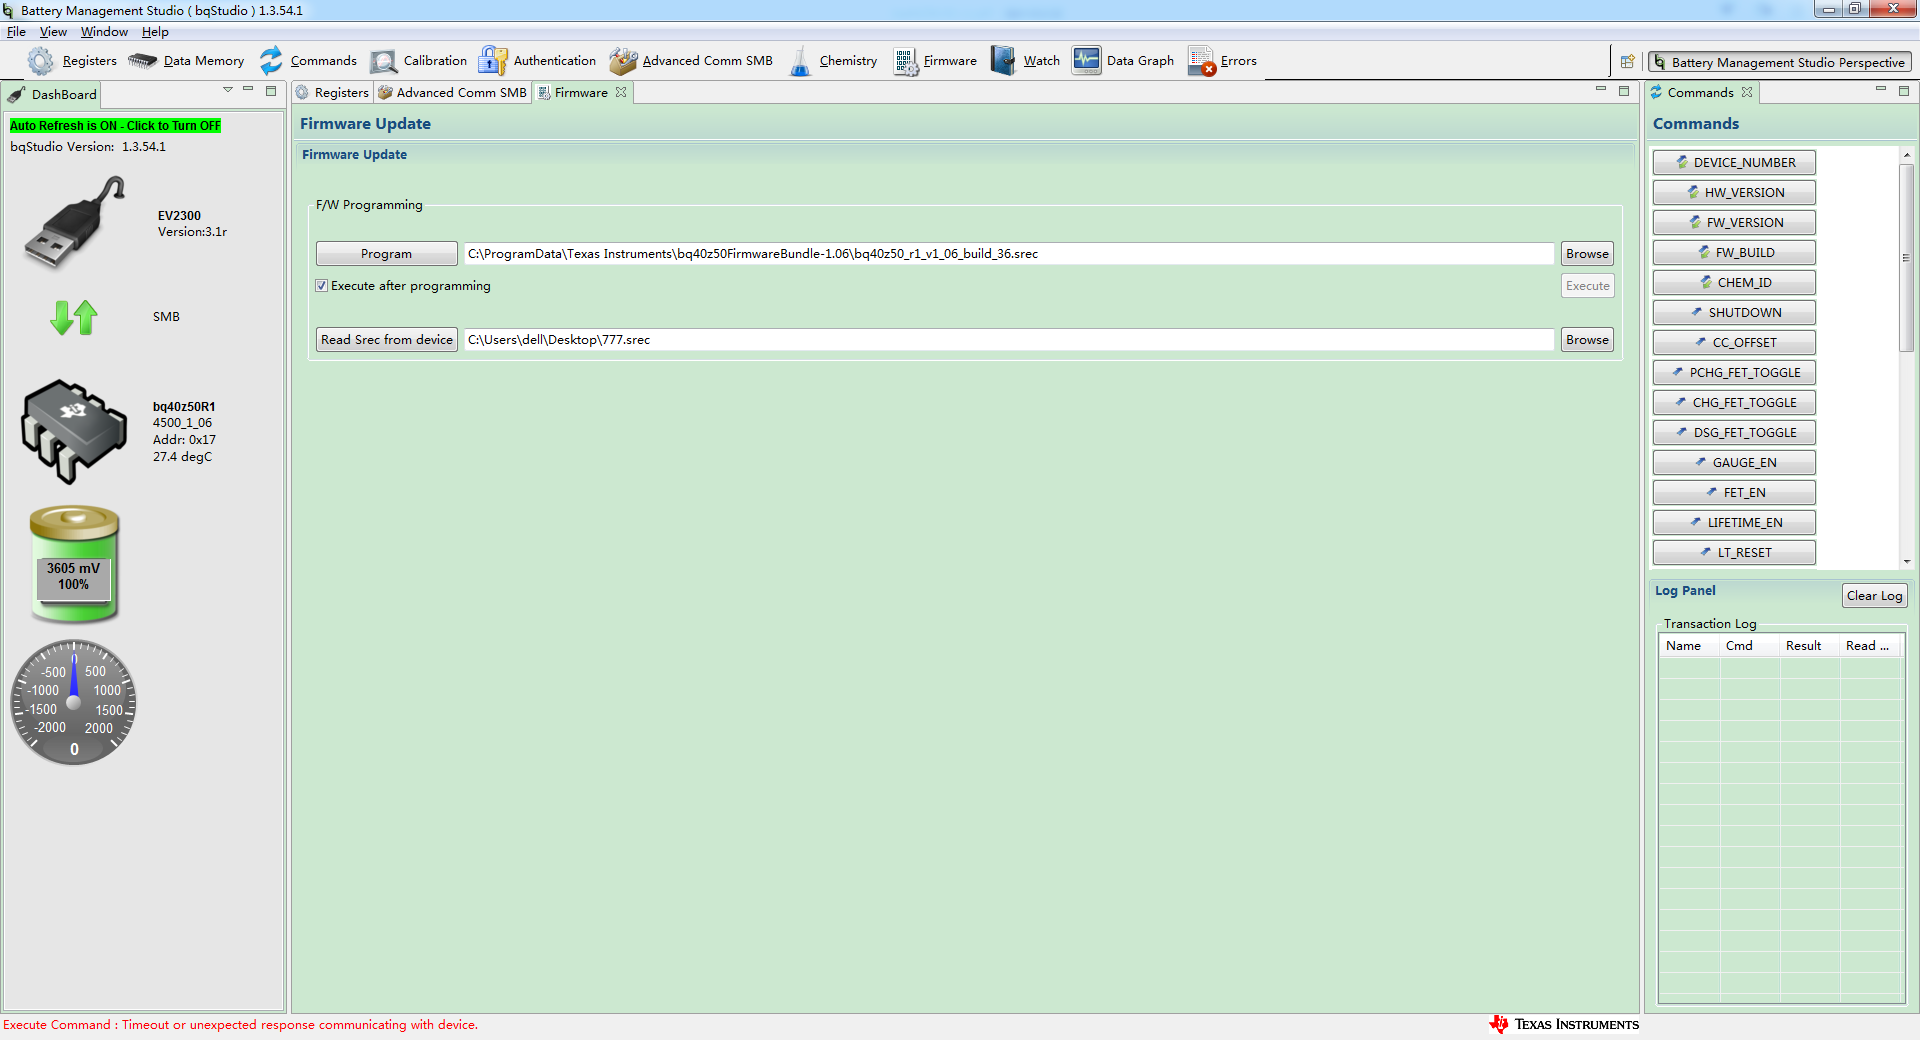
Task: Close the Commands view tab
Action: pyautogui.click(x=1747, y=92)
